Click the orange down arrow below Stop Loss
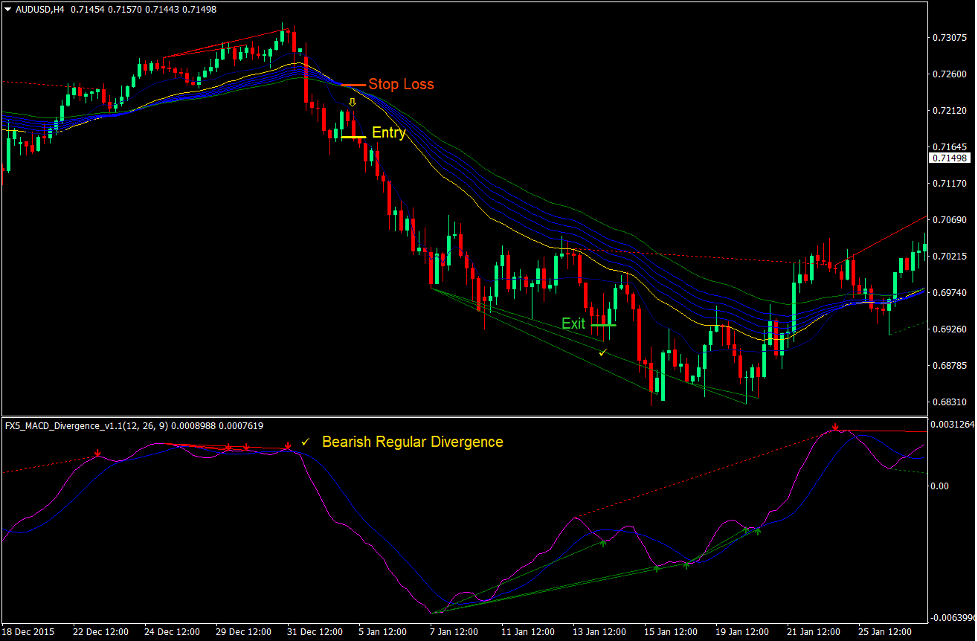Viewport: 977px width, 641px height. pyautogui.click(x=352, y=103)
